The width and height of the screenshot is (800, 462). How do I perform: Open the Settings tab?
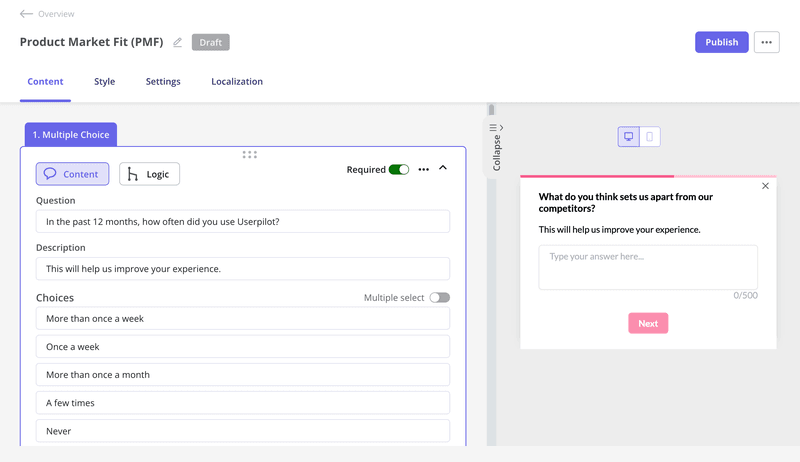(163, 82)
